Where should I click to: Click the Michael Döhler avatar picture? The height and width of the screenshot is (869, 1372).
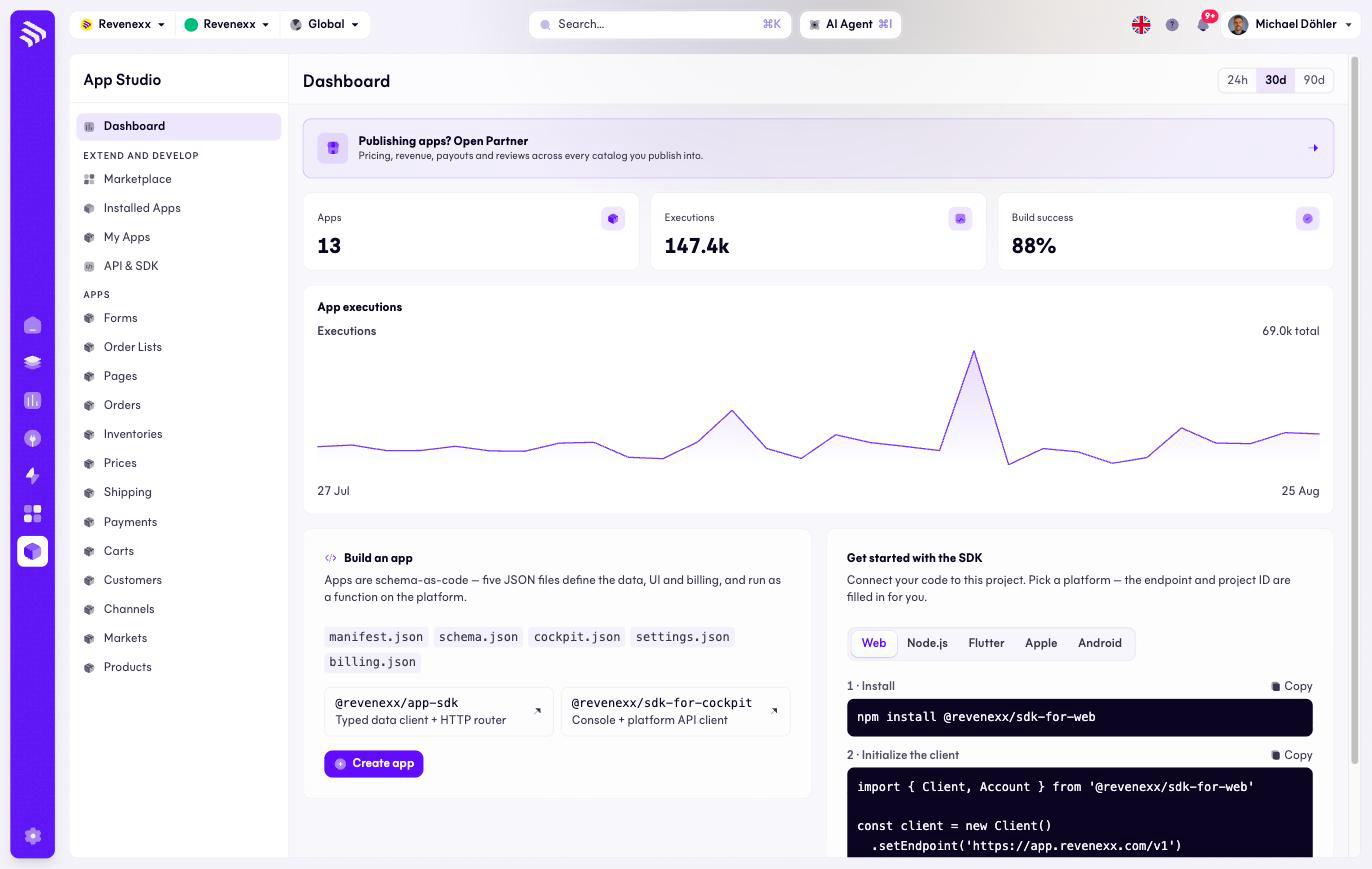[x=1238, y=25]
